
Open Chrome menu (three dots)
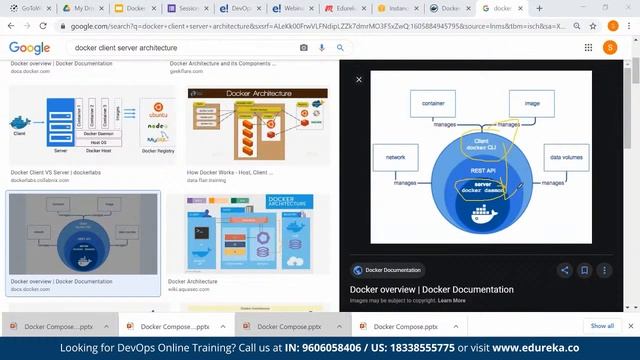point(629,26)
